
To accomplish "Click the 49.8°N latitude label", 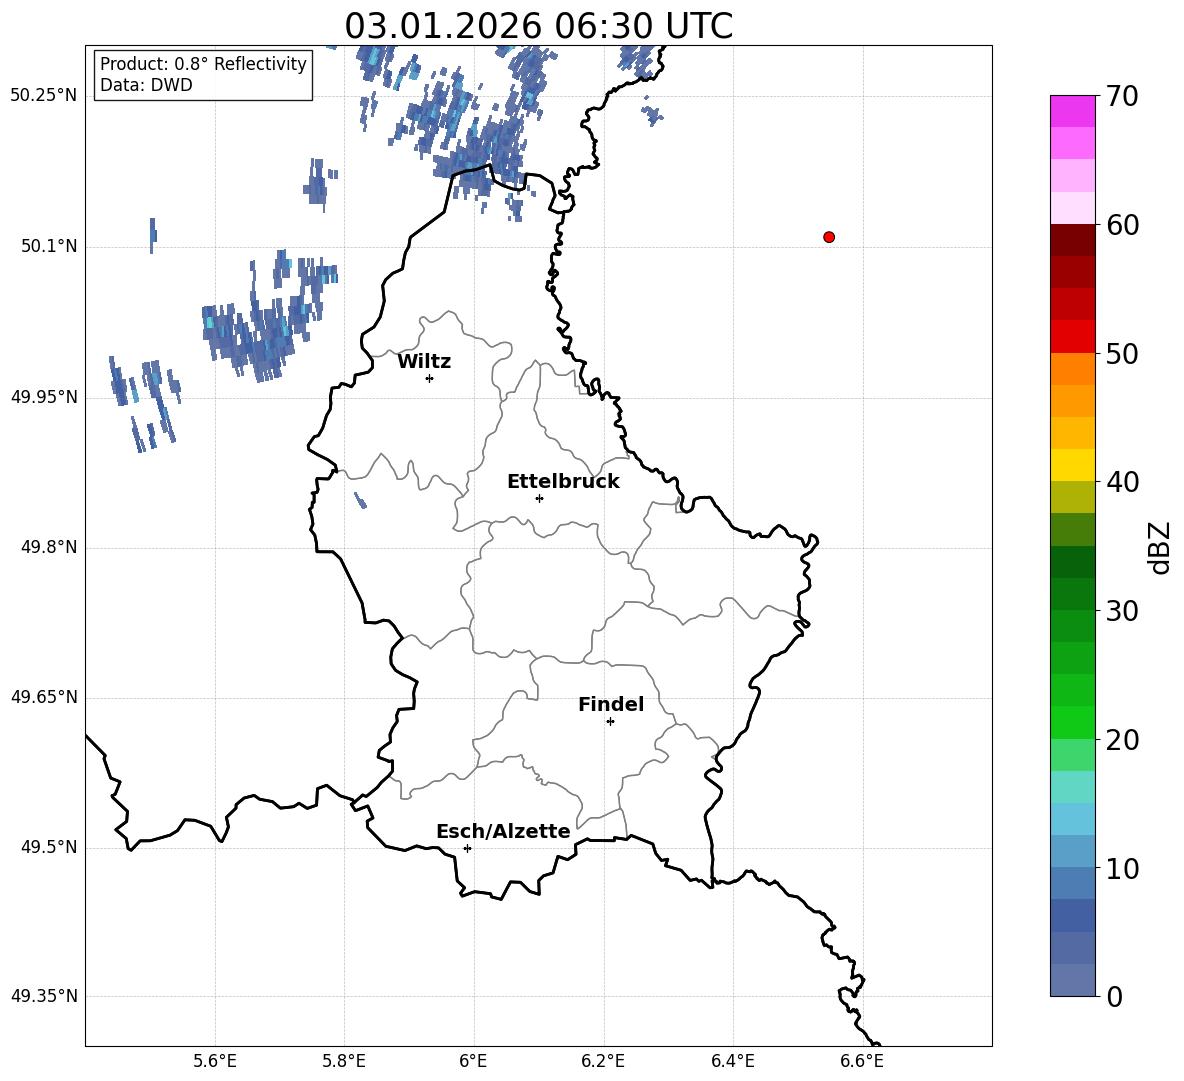I will [x=49, y=547].
